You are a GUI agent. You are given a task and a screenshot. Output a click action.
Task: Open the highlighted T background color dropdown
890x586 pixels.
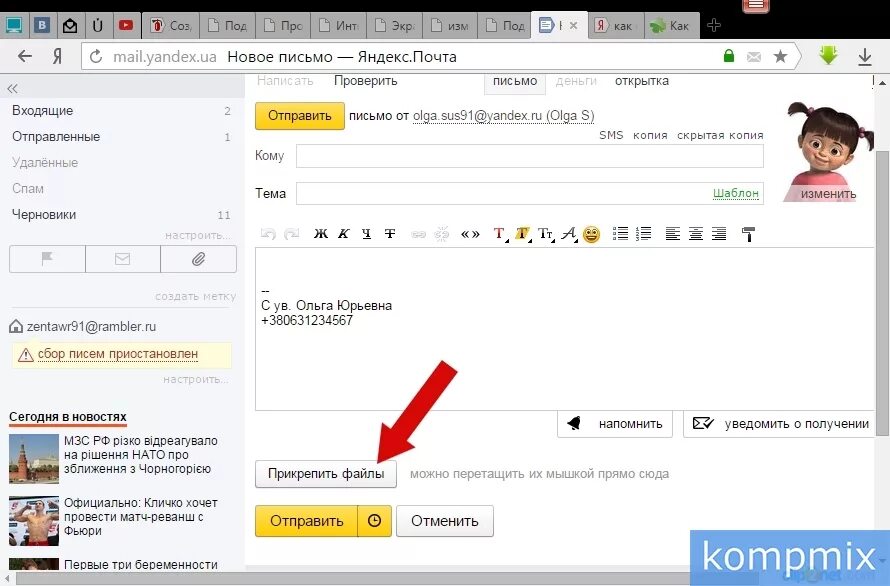pyautogui.click(x=523, y=233)
